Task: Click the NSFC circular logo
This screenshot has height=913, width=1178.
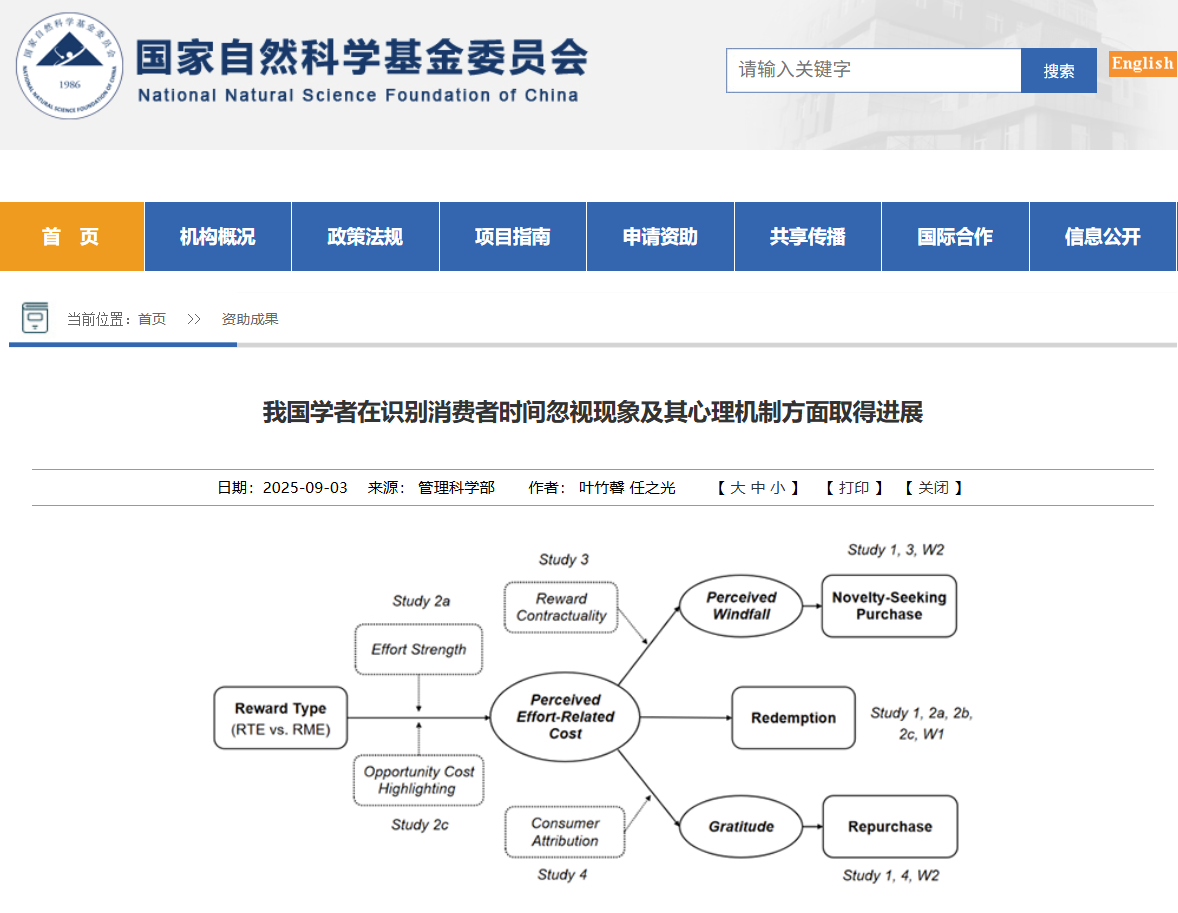Action: point(70,67)
